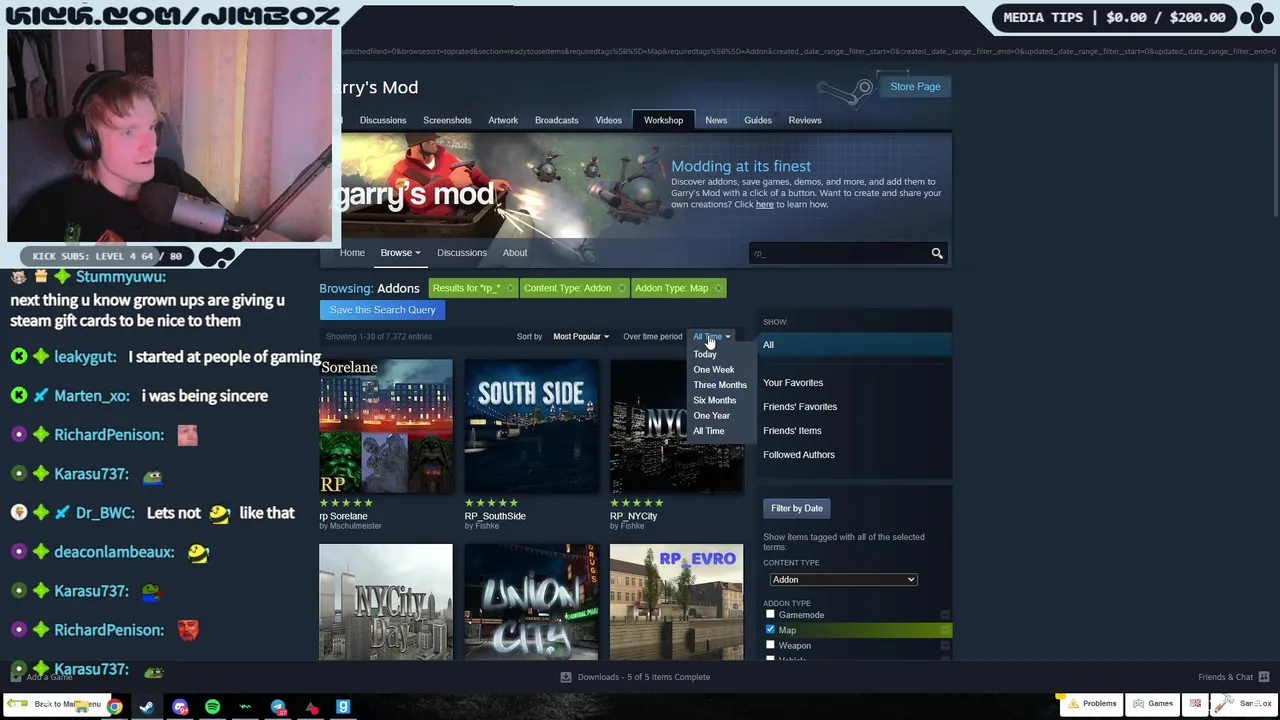Switch to the Broadcasts tab

coord(556,120)
